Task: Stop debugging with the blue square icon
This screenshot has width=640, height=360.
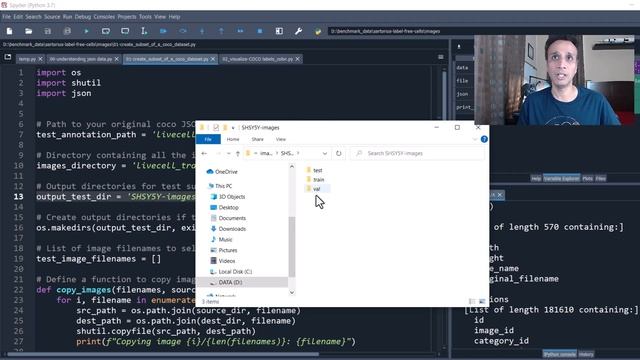Action: tap(260, 31)
